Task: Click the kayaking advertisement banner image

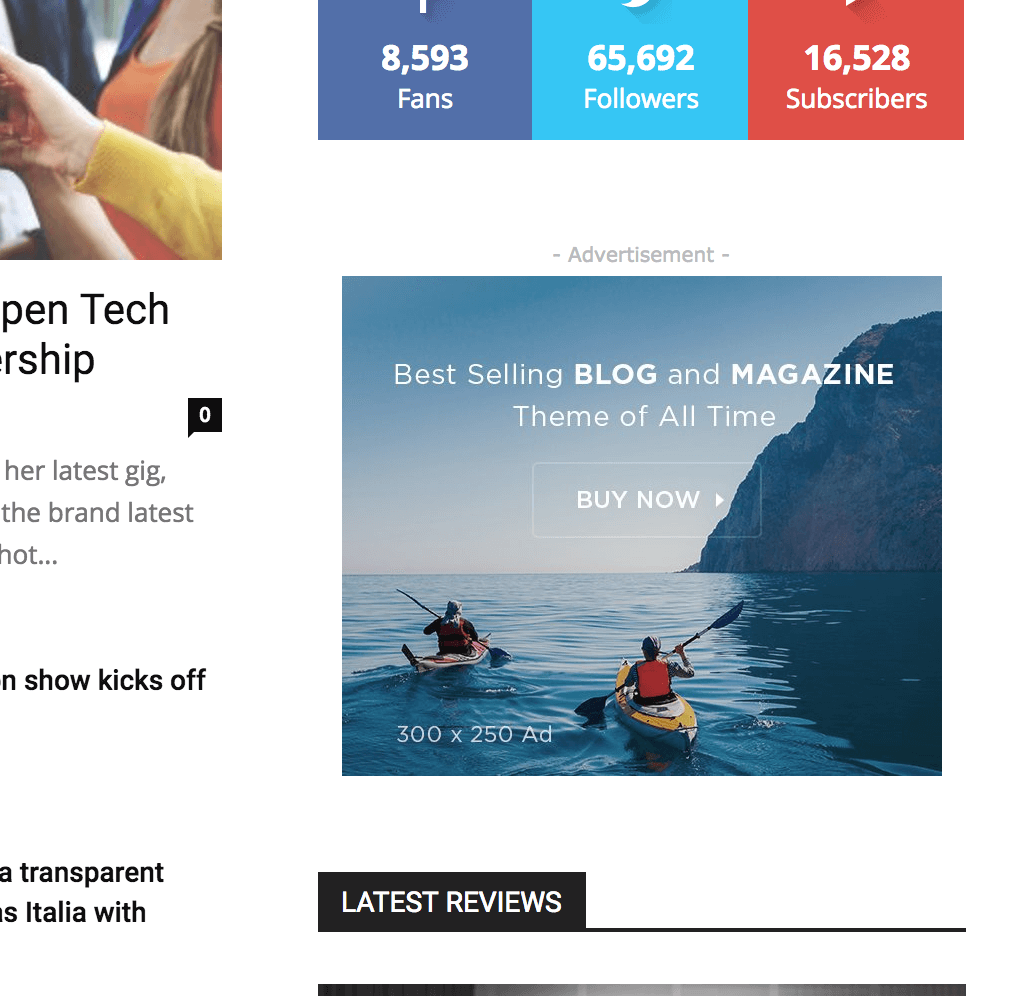Action: click(642, 526)
